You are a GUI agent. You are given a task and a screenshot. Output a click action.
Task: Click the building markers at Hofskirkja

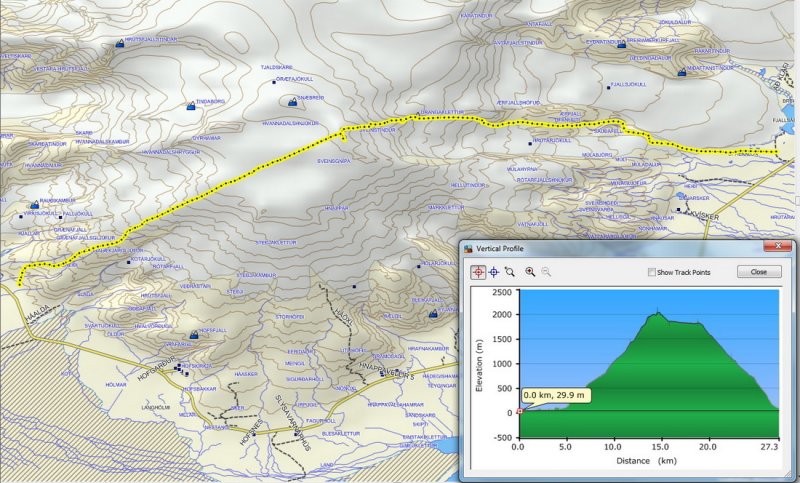179,368
